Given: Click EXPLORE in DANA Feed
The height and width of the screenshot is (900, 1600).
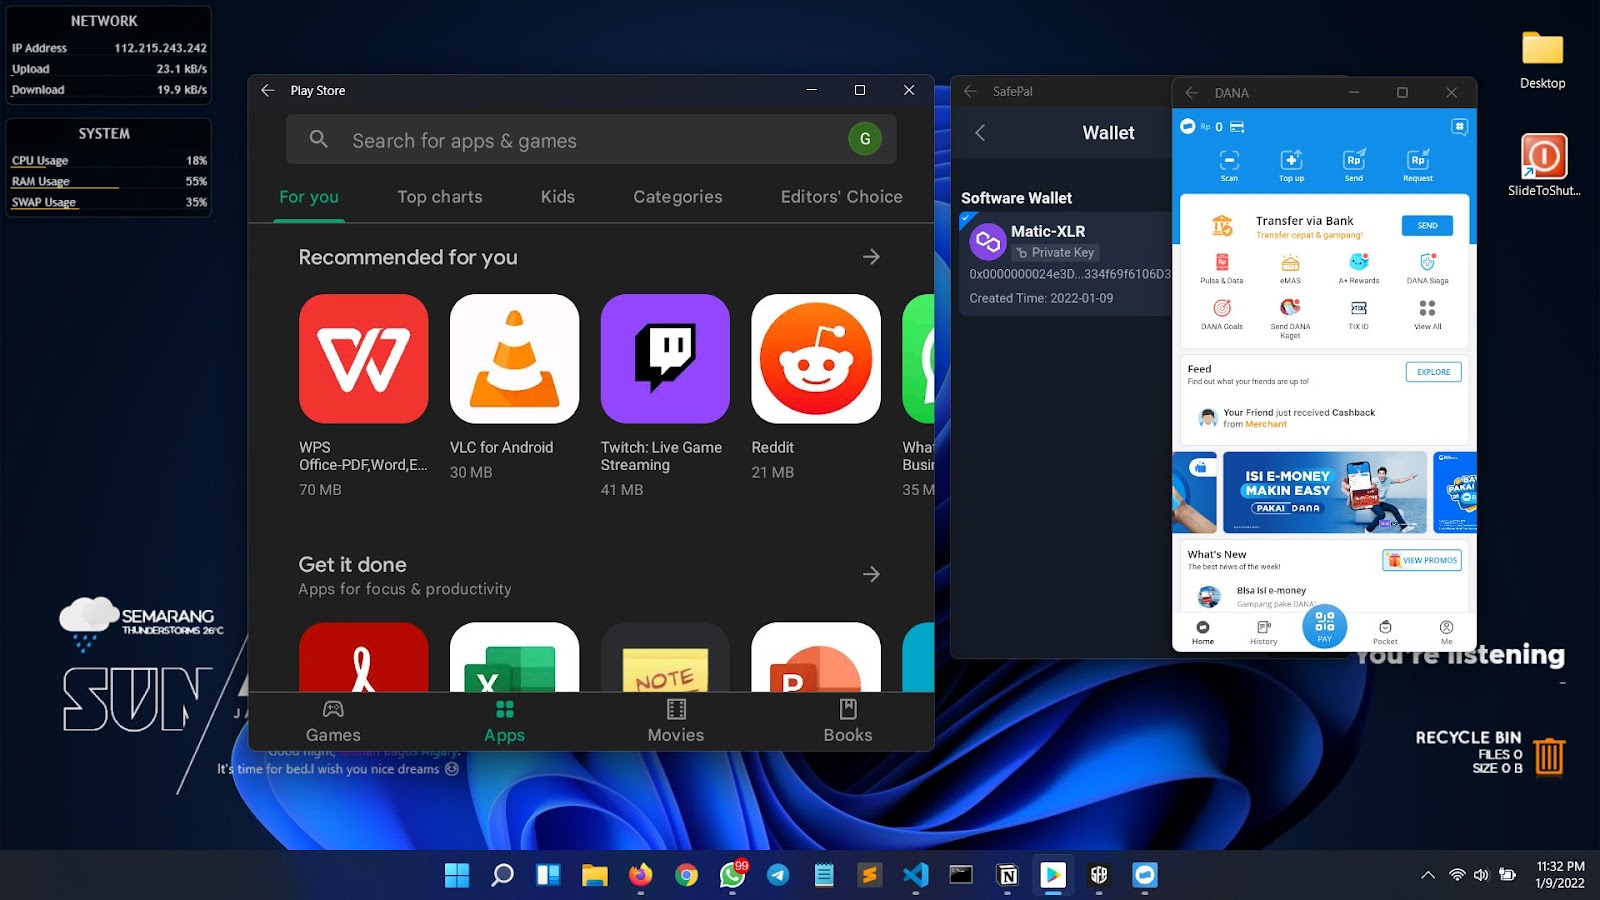Looking at the screenshot, I should [1433, 372].
